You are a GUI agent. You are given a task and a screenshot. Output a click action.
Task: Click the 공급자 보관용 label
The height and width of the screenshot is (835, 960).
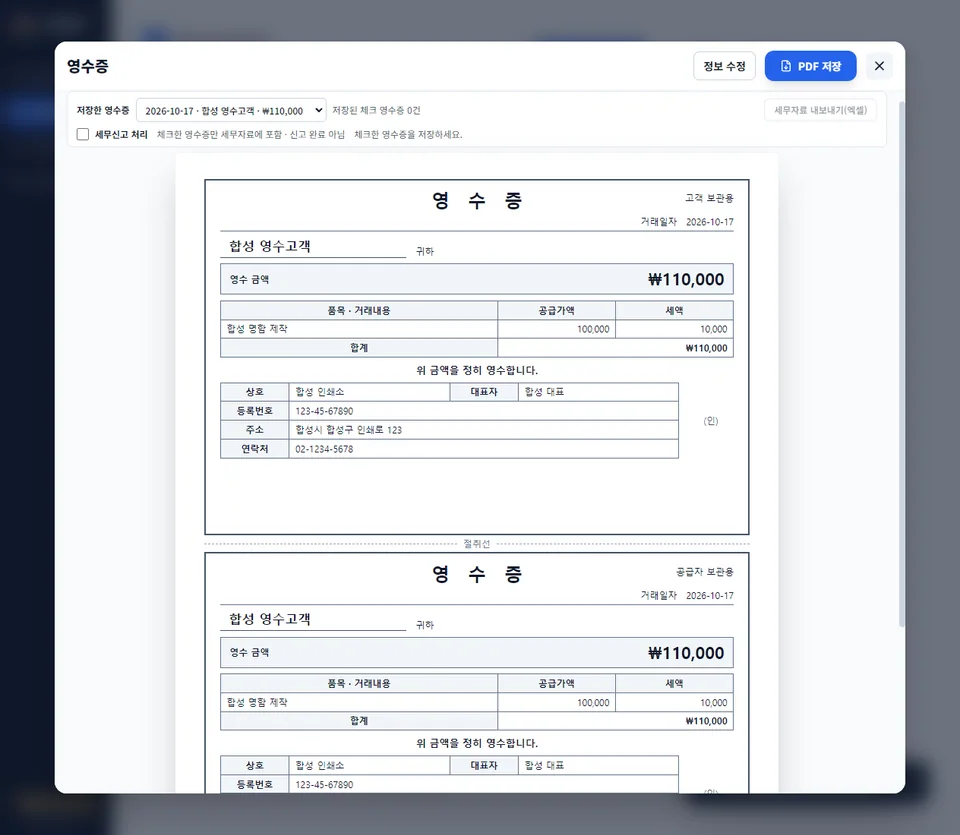click(x=704, y=572)
